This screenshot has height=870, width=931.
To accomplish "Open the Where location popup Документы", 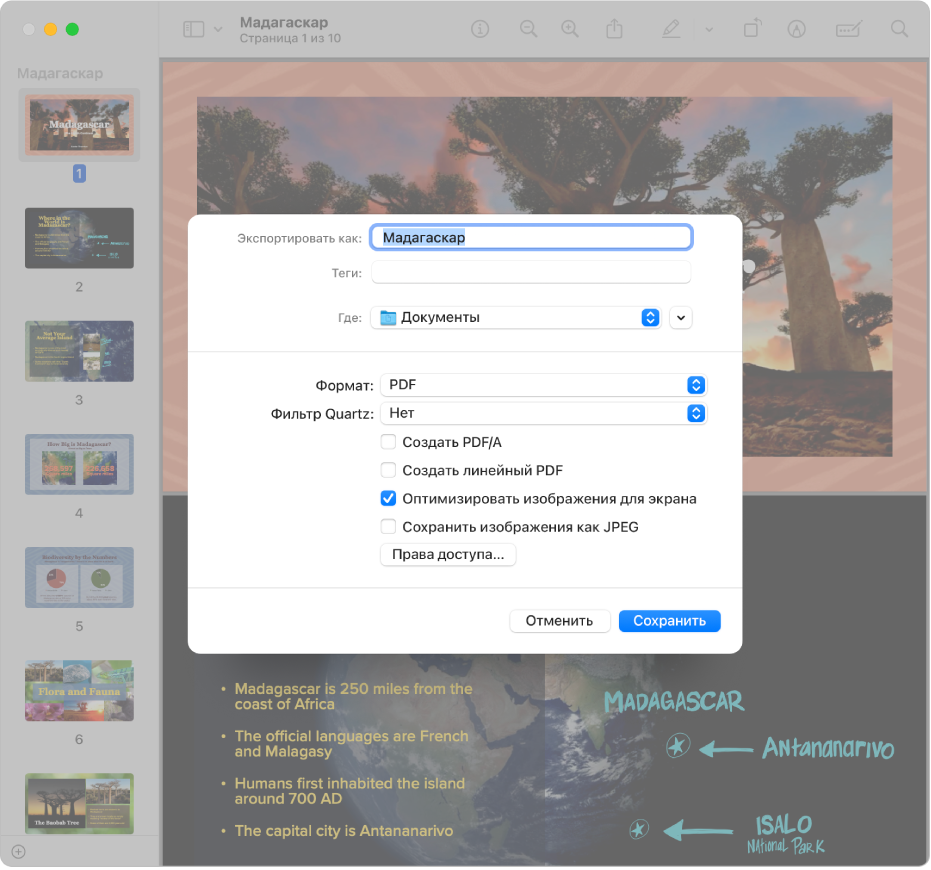I will click(x=516, y=318).
